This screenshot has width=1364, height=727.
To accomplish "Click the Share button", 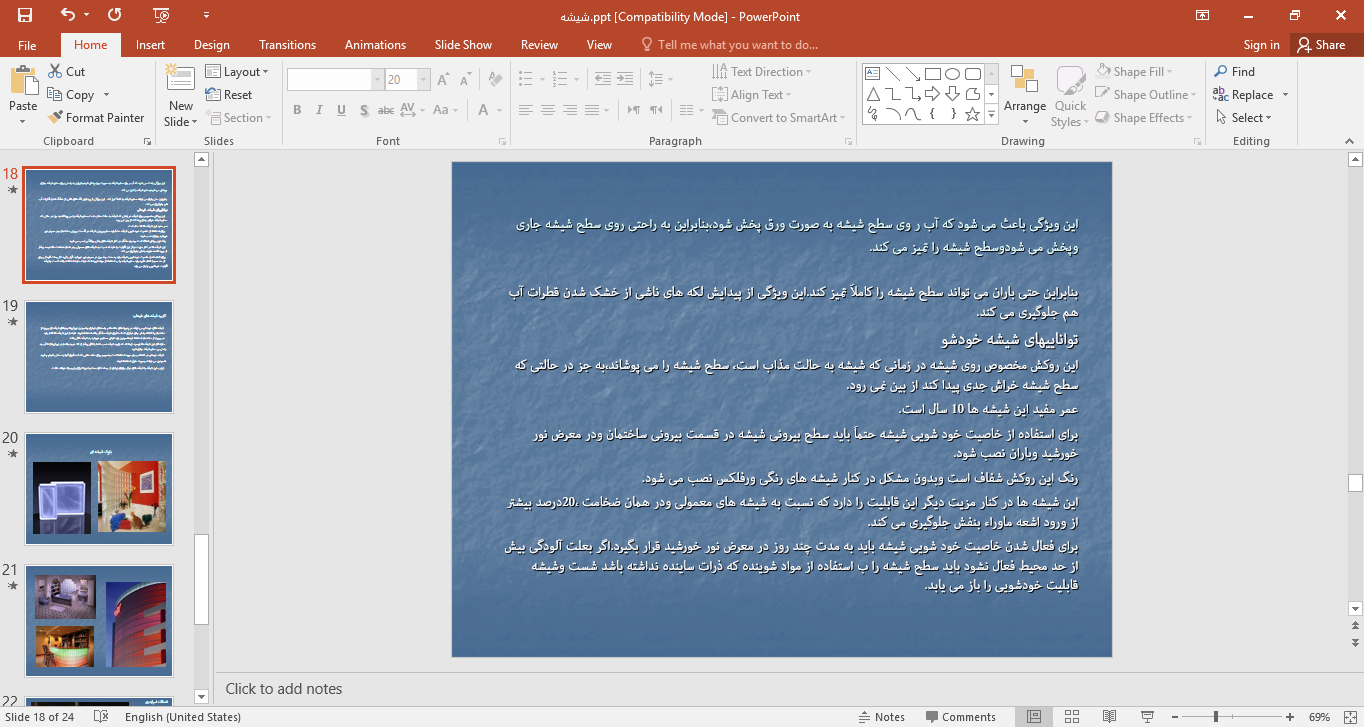I will click(x=1320, y=45).
